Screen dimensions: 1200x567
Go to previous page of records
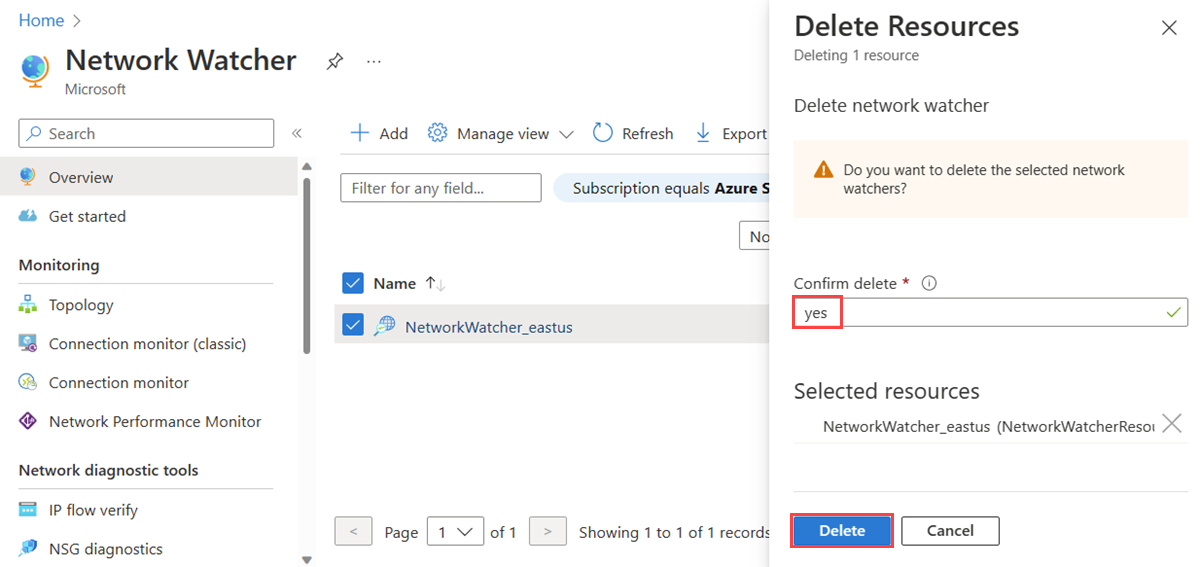(353, 532)
